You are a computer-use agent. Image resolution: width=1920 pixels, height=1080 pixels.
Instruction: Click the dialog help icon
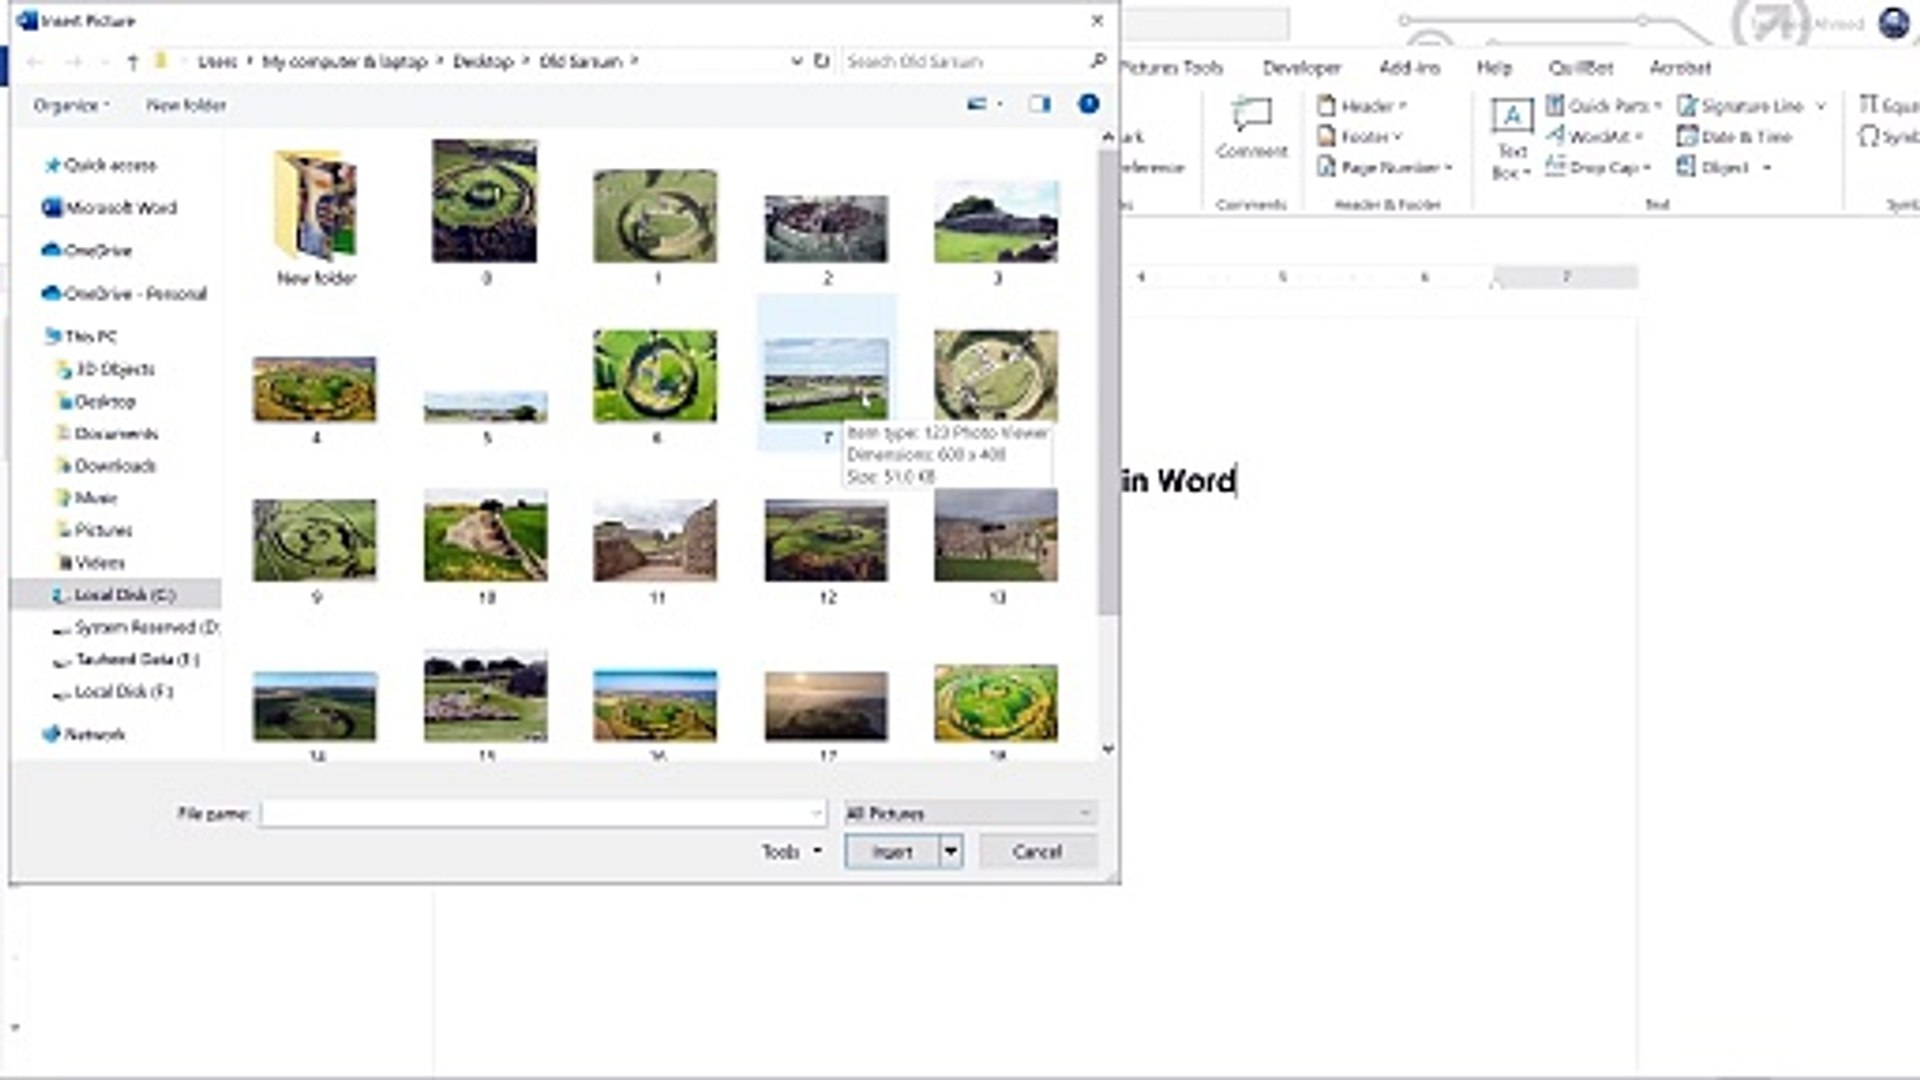point(1088,104)
